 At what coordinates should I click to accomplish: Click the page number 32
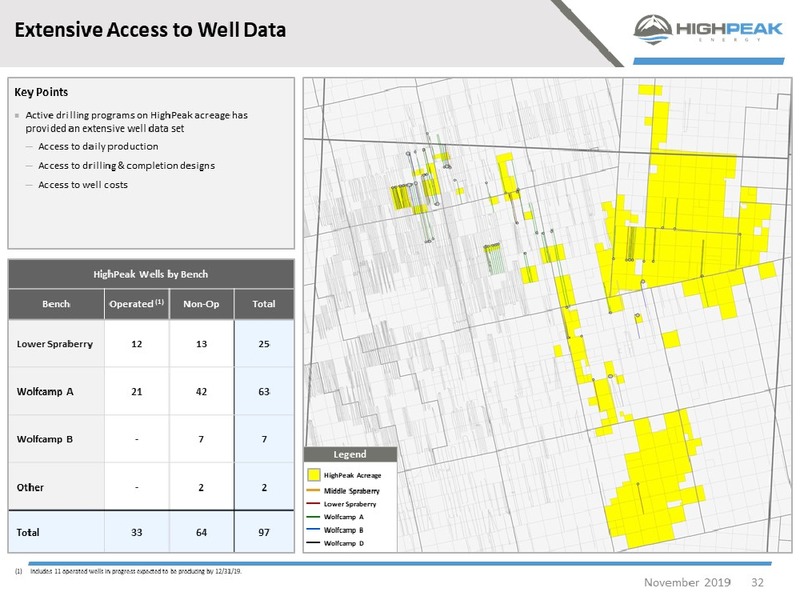[x=757, y=582]
